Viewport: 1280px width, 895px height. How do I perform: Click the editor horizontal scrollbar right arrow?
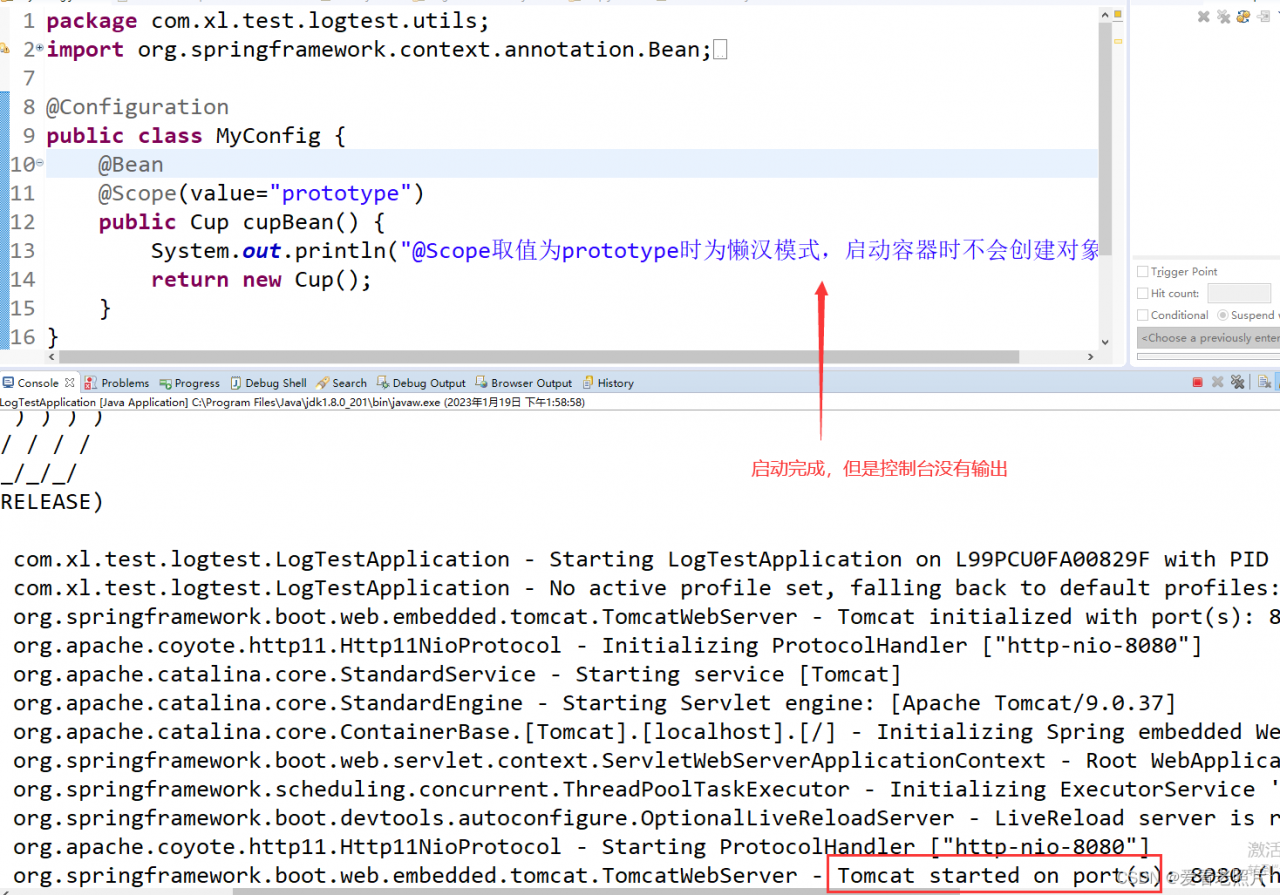click(x=1091, y=357)
